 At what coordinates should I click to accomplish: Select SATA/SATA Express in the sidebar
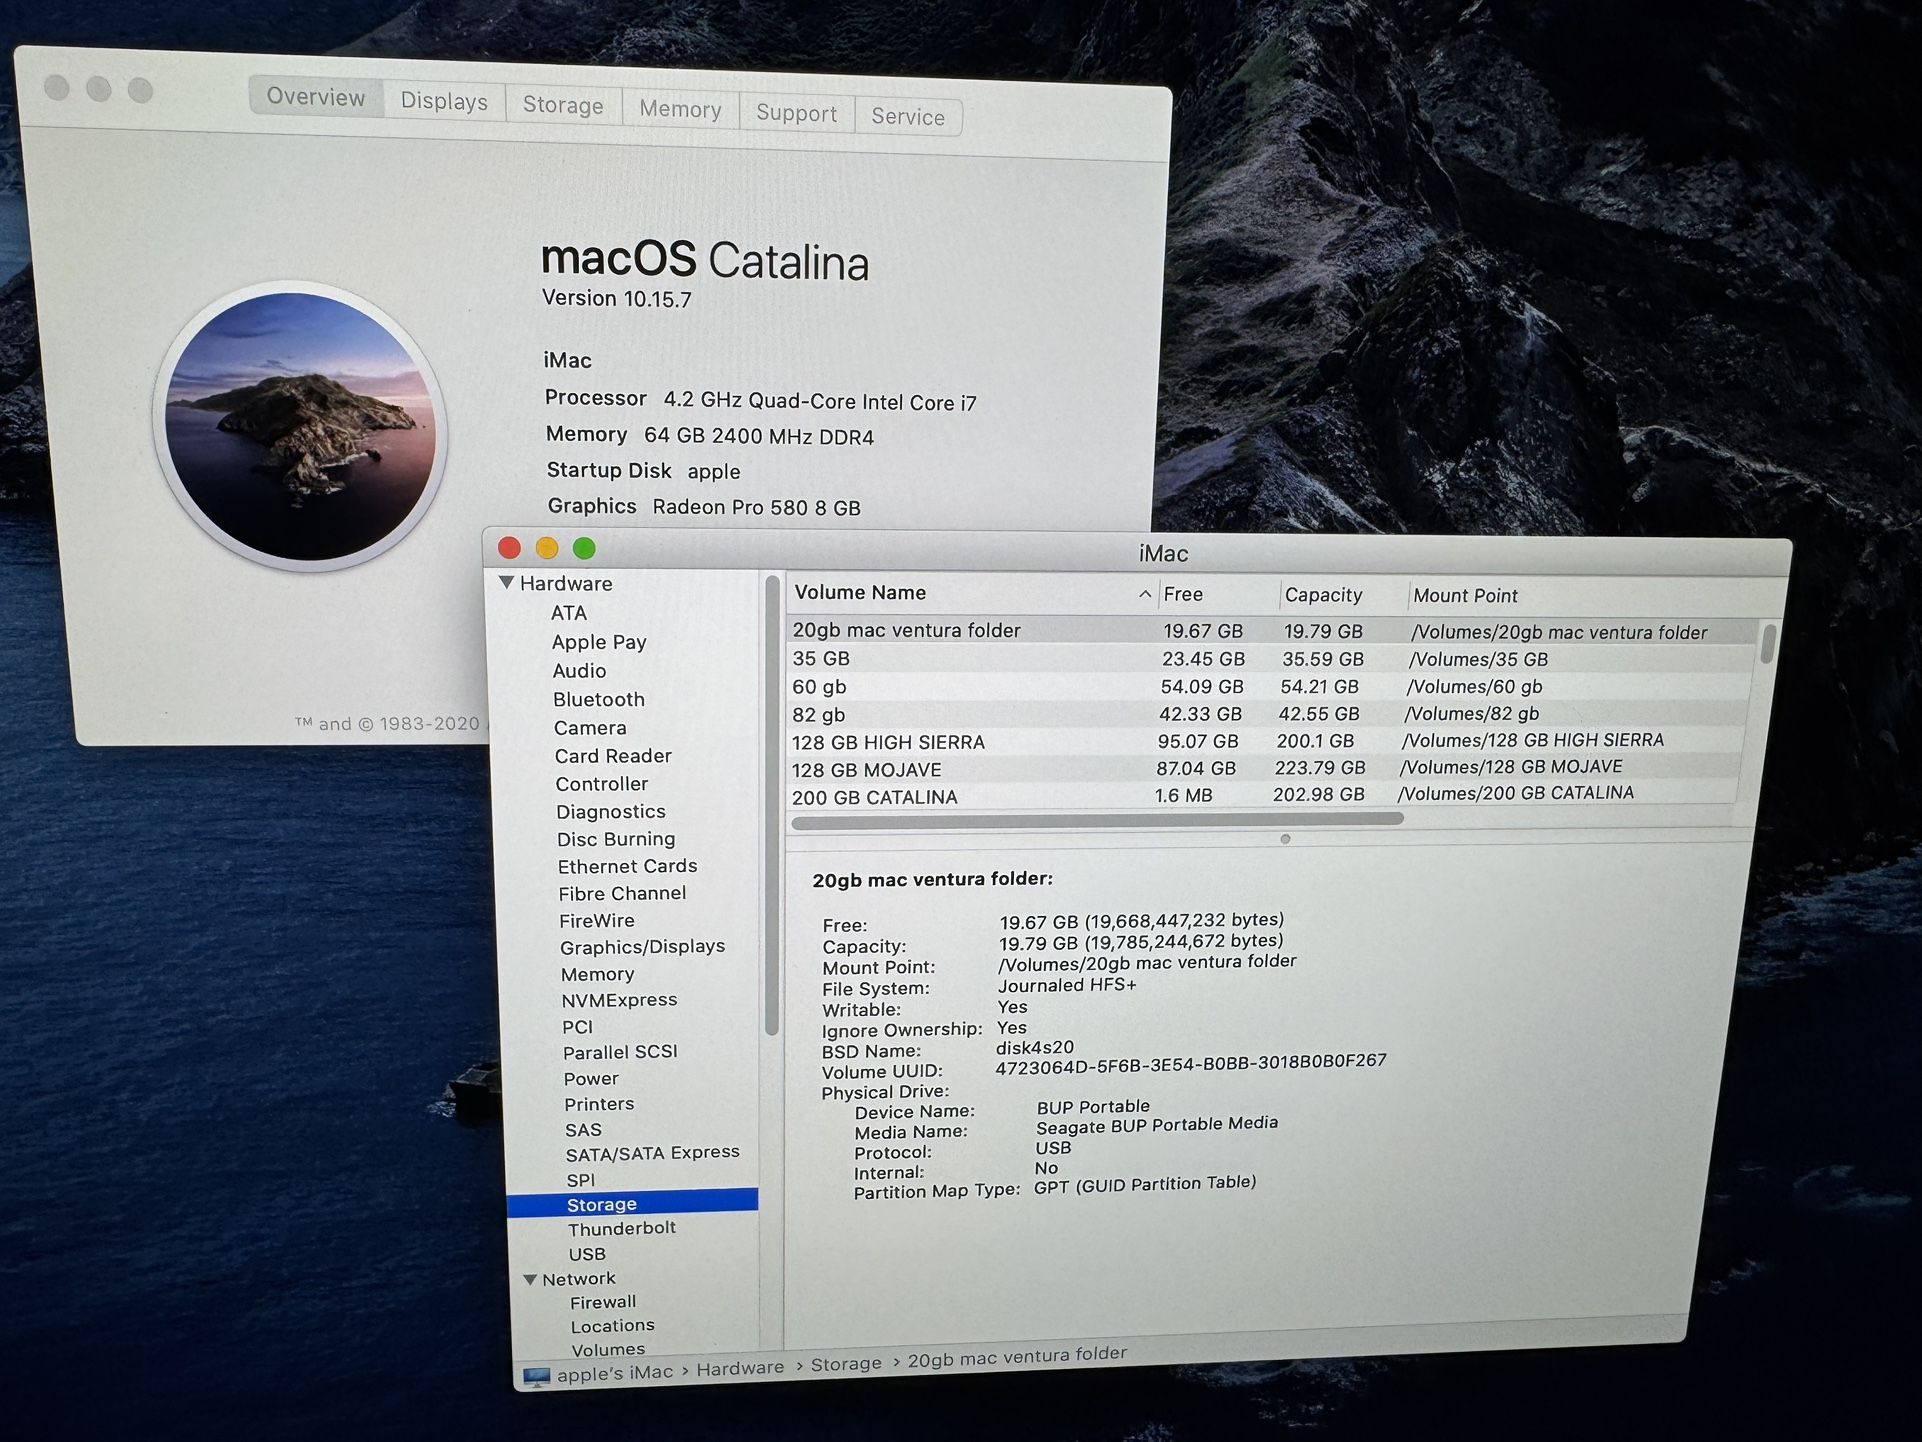(x=652, y=1153)
